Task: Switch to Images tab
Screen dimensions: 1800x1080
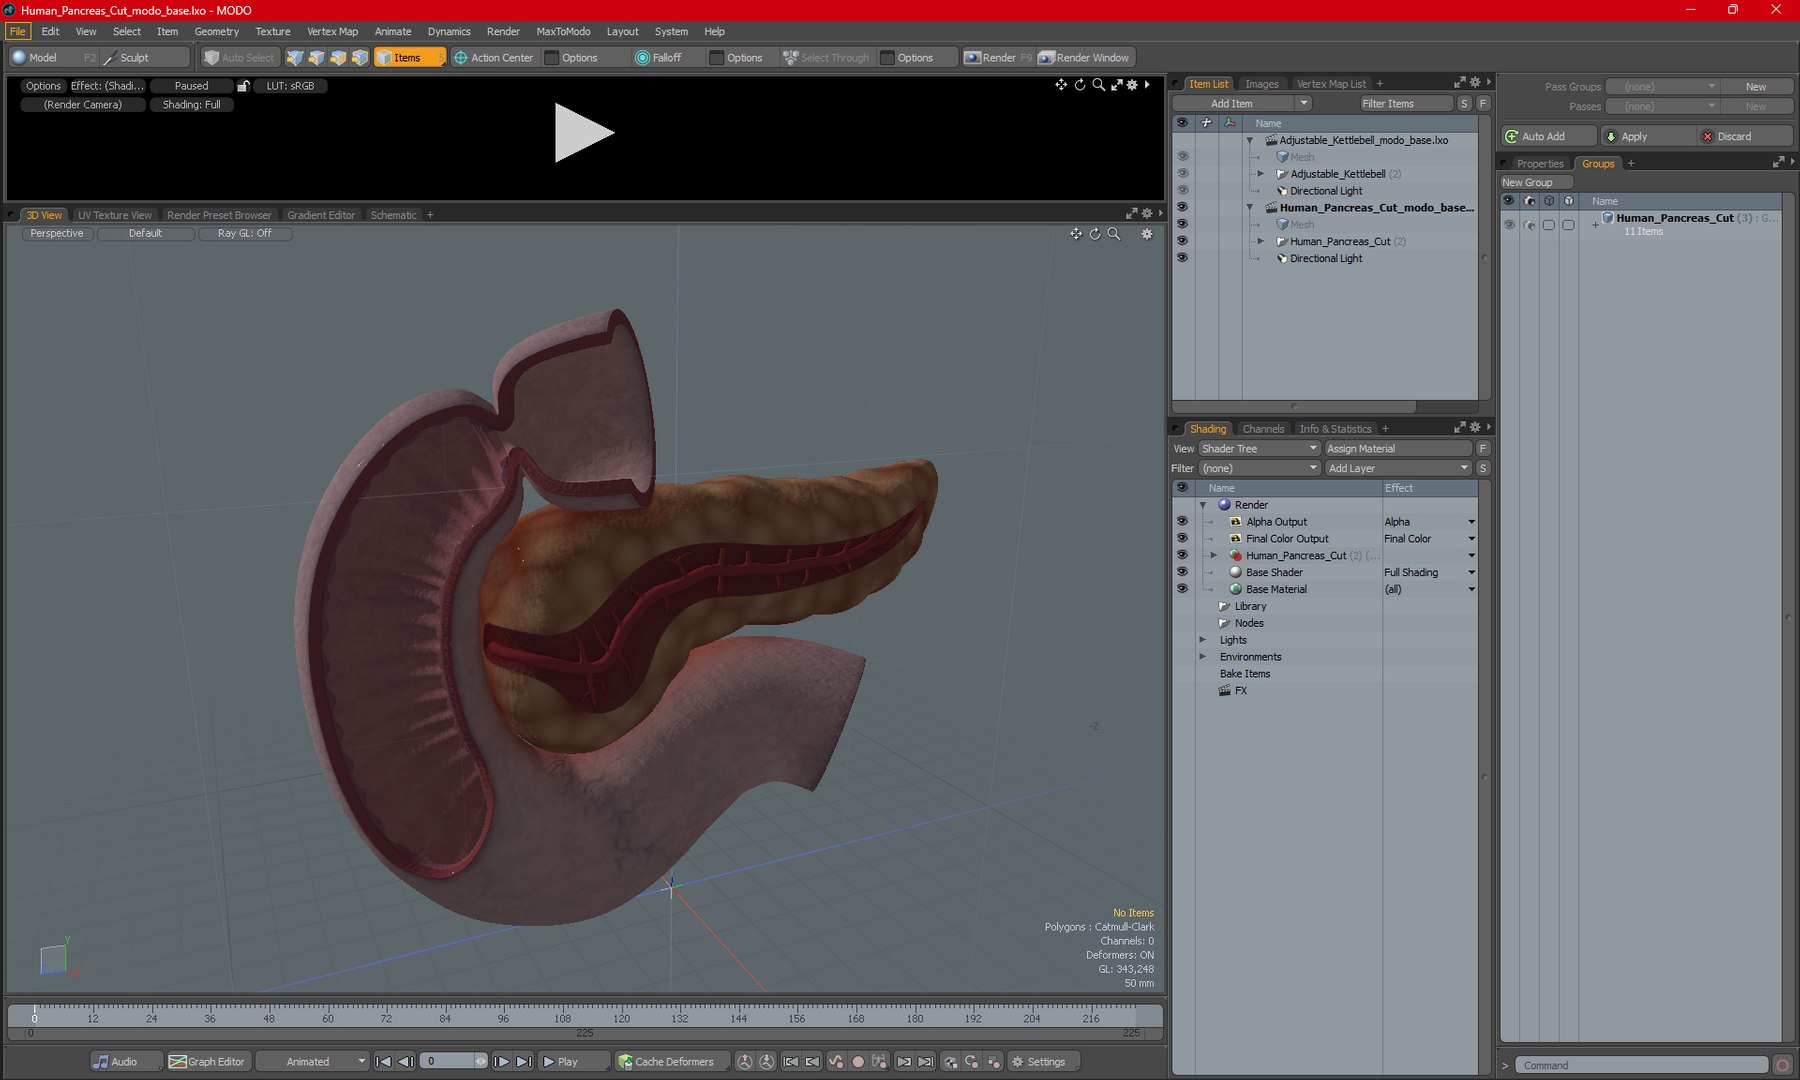Action: (1261, 84)
